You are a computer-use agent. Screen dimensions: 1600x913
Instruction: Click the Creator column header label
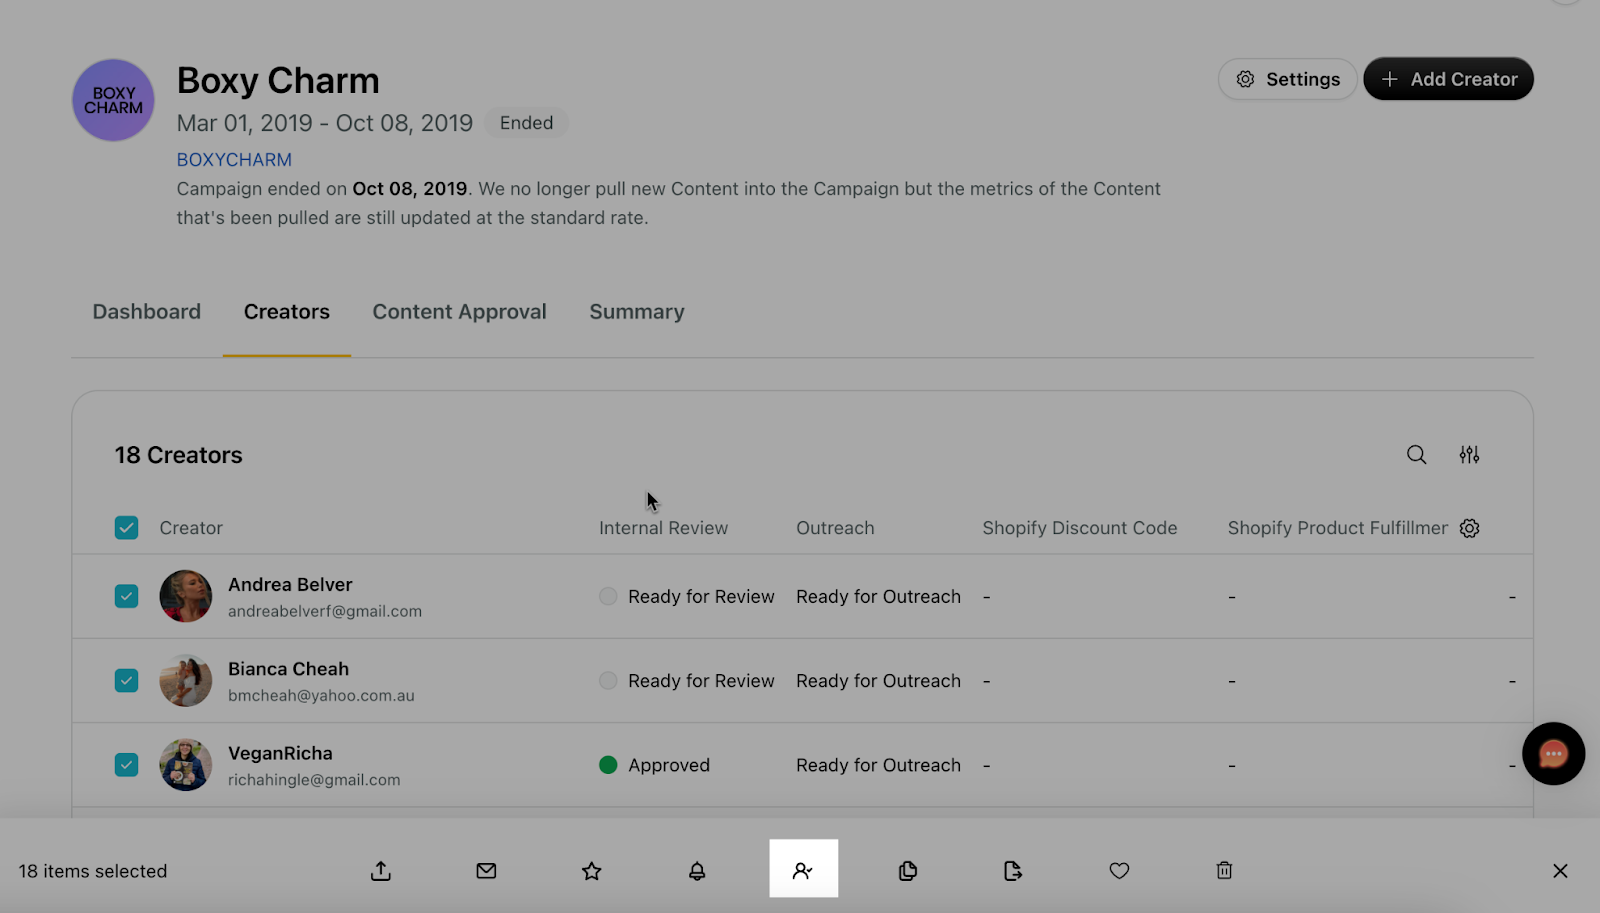(x=191, y=528)
